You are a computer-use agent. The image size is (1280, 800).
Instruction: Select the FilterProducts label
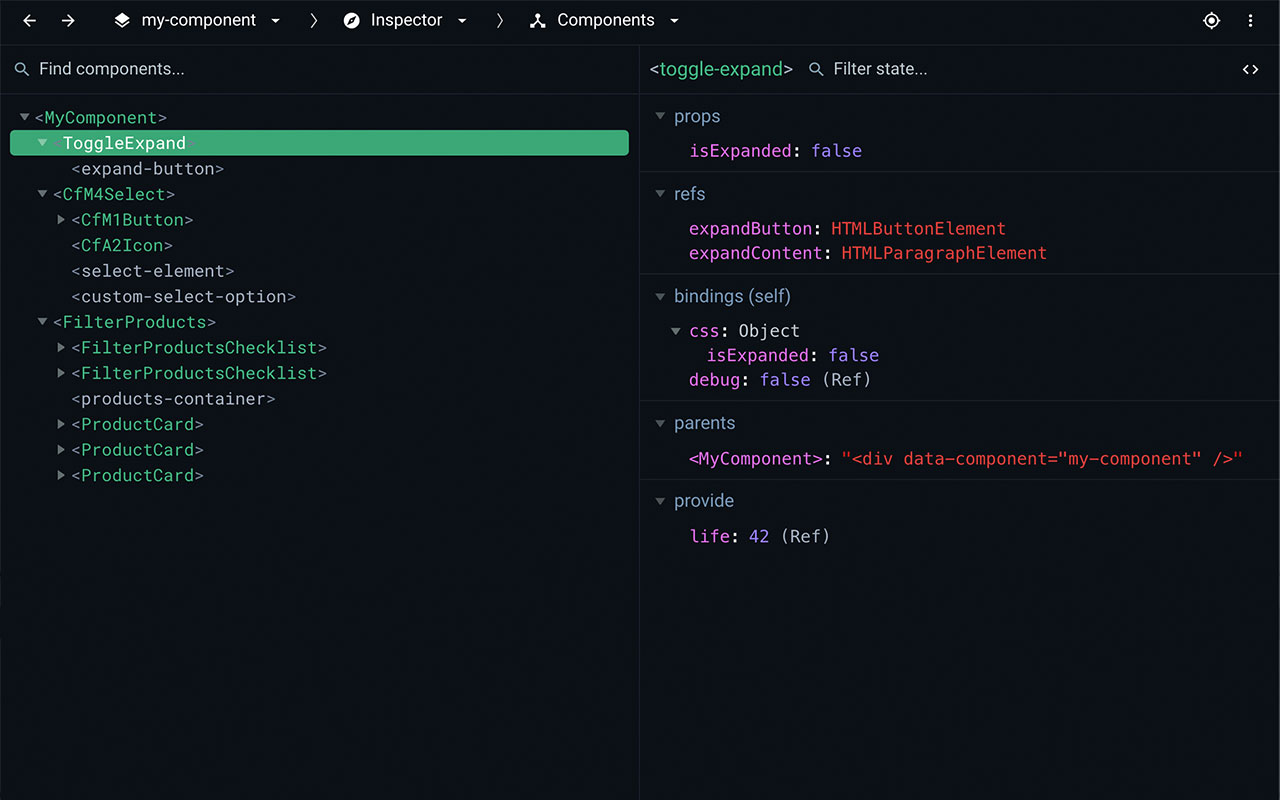(134, 322)
